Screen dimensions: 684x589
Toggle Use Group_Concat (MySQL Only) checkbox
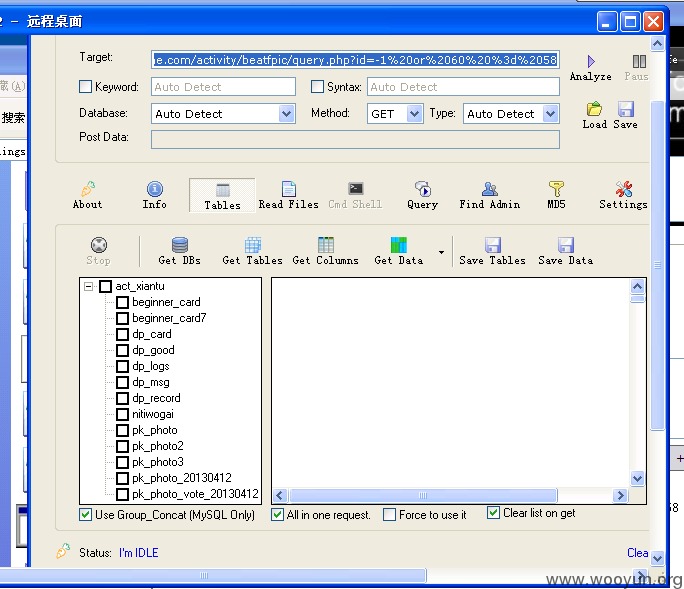86,514
